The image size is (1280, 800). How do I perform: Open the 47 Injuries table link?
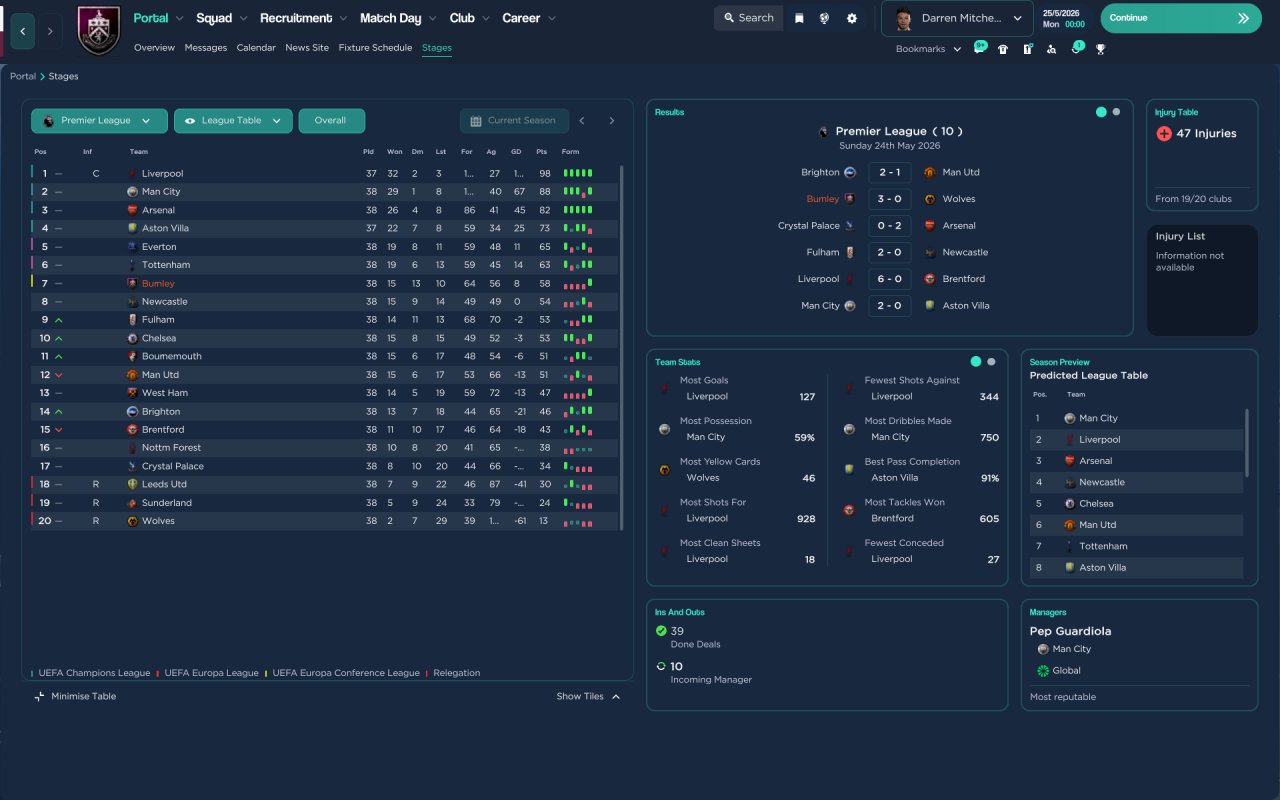[1206, 133]
